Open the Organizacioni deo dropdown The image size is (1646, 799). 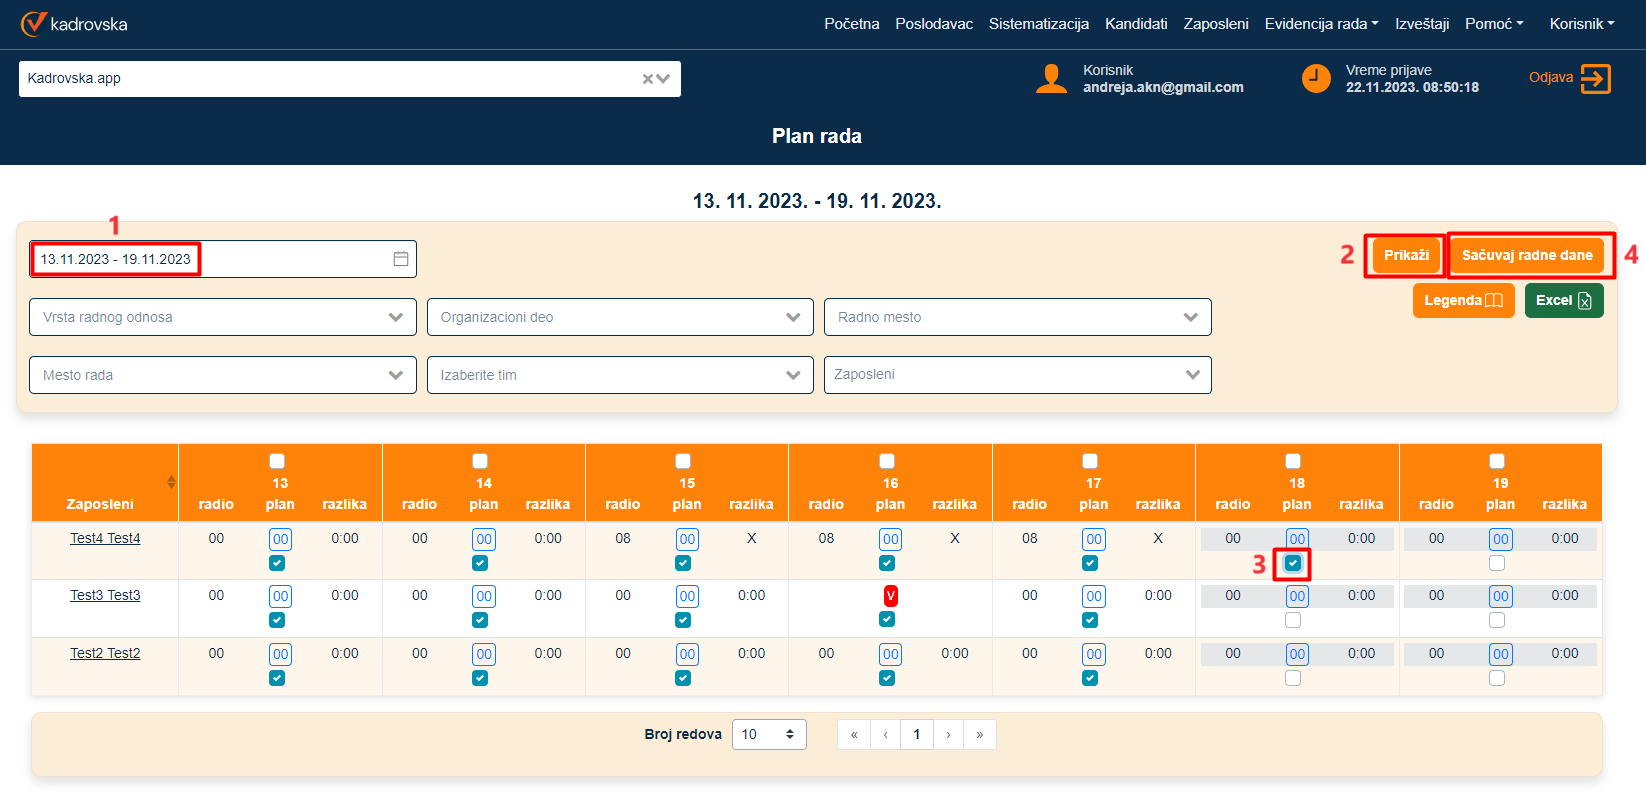[x=620, y=317]
